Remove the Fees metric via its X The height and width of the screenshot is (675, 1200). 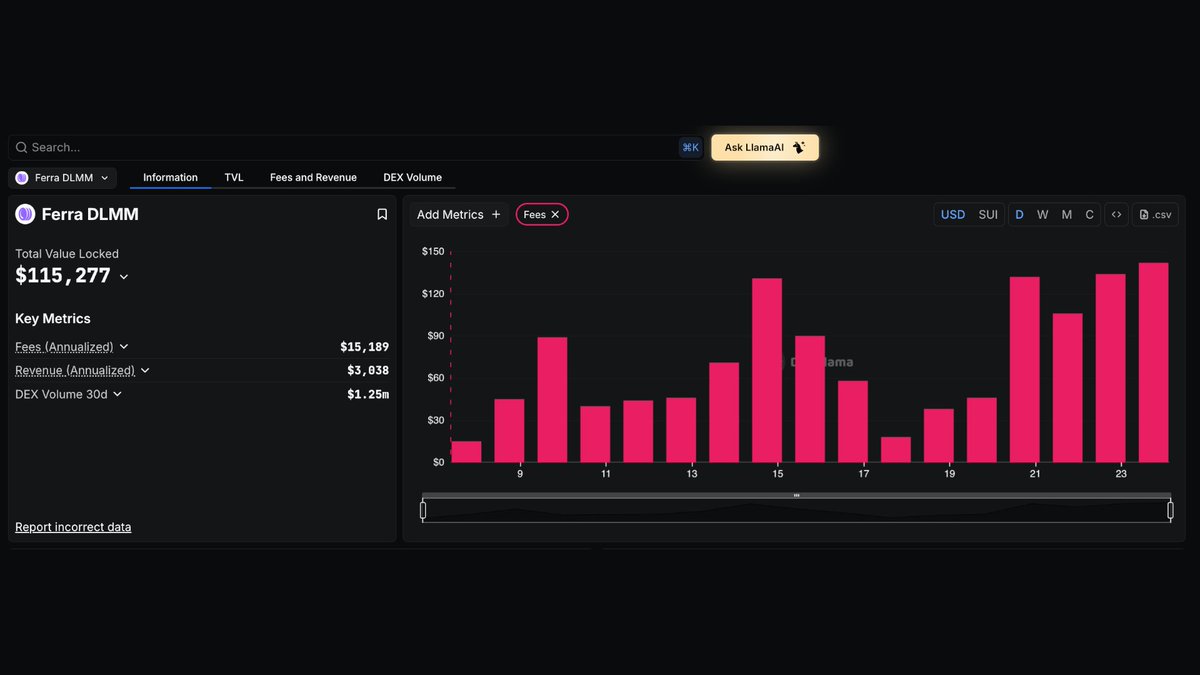pos(555,214)
